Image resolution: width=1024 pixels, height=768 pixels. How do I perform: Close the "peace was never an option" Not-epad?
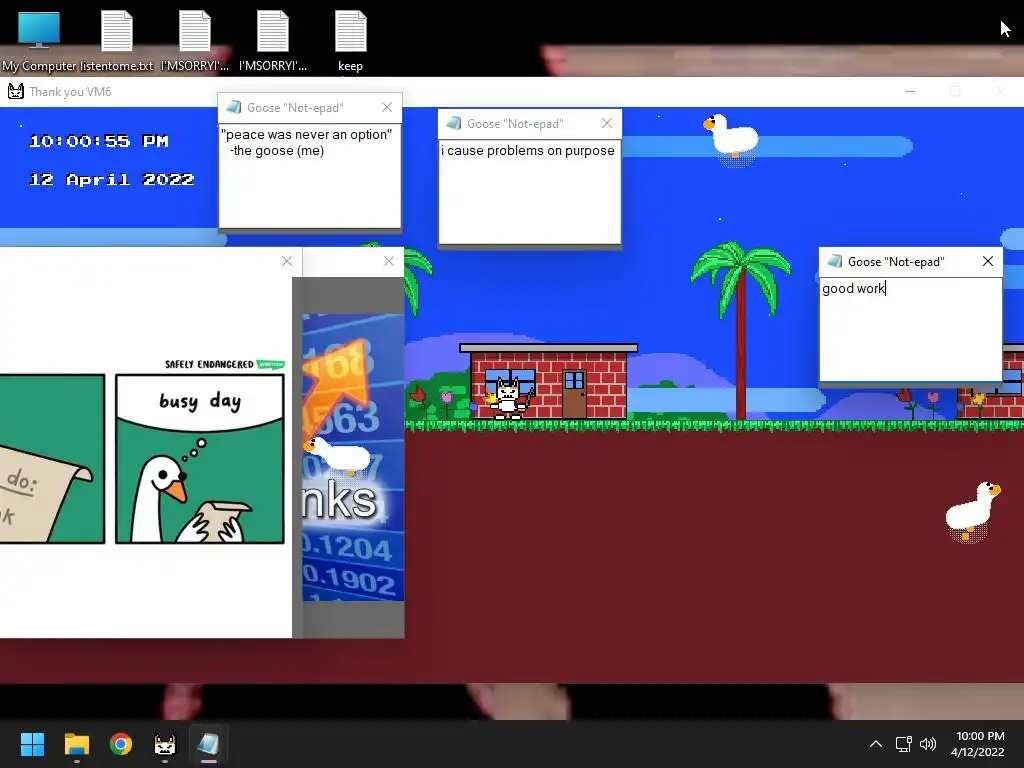pyautogui.click(x=387, y=107)
